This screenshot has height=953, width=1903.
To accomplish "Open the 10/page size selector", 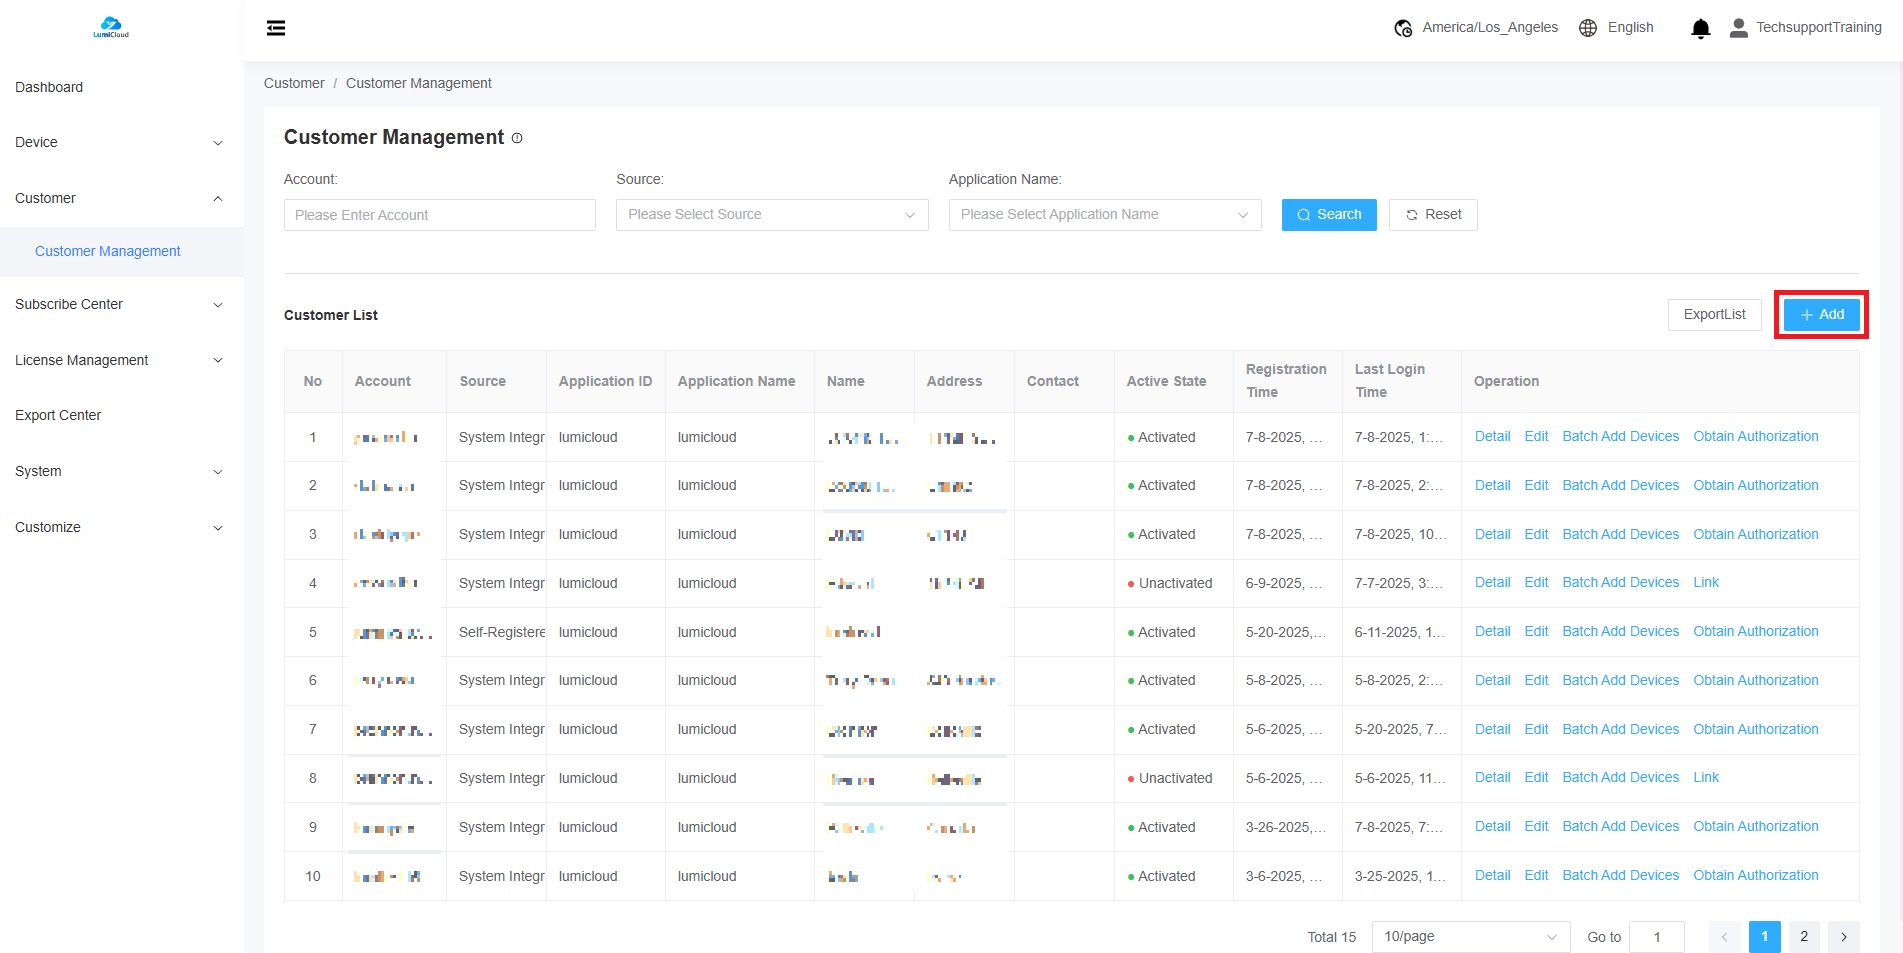I will click(x=1470, y=937).
